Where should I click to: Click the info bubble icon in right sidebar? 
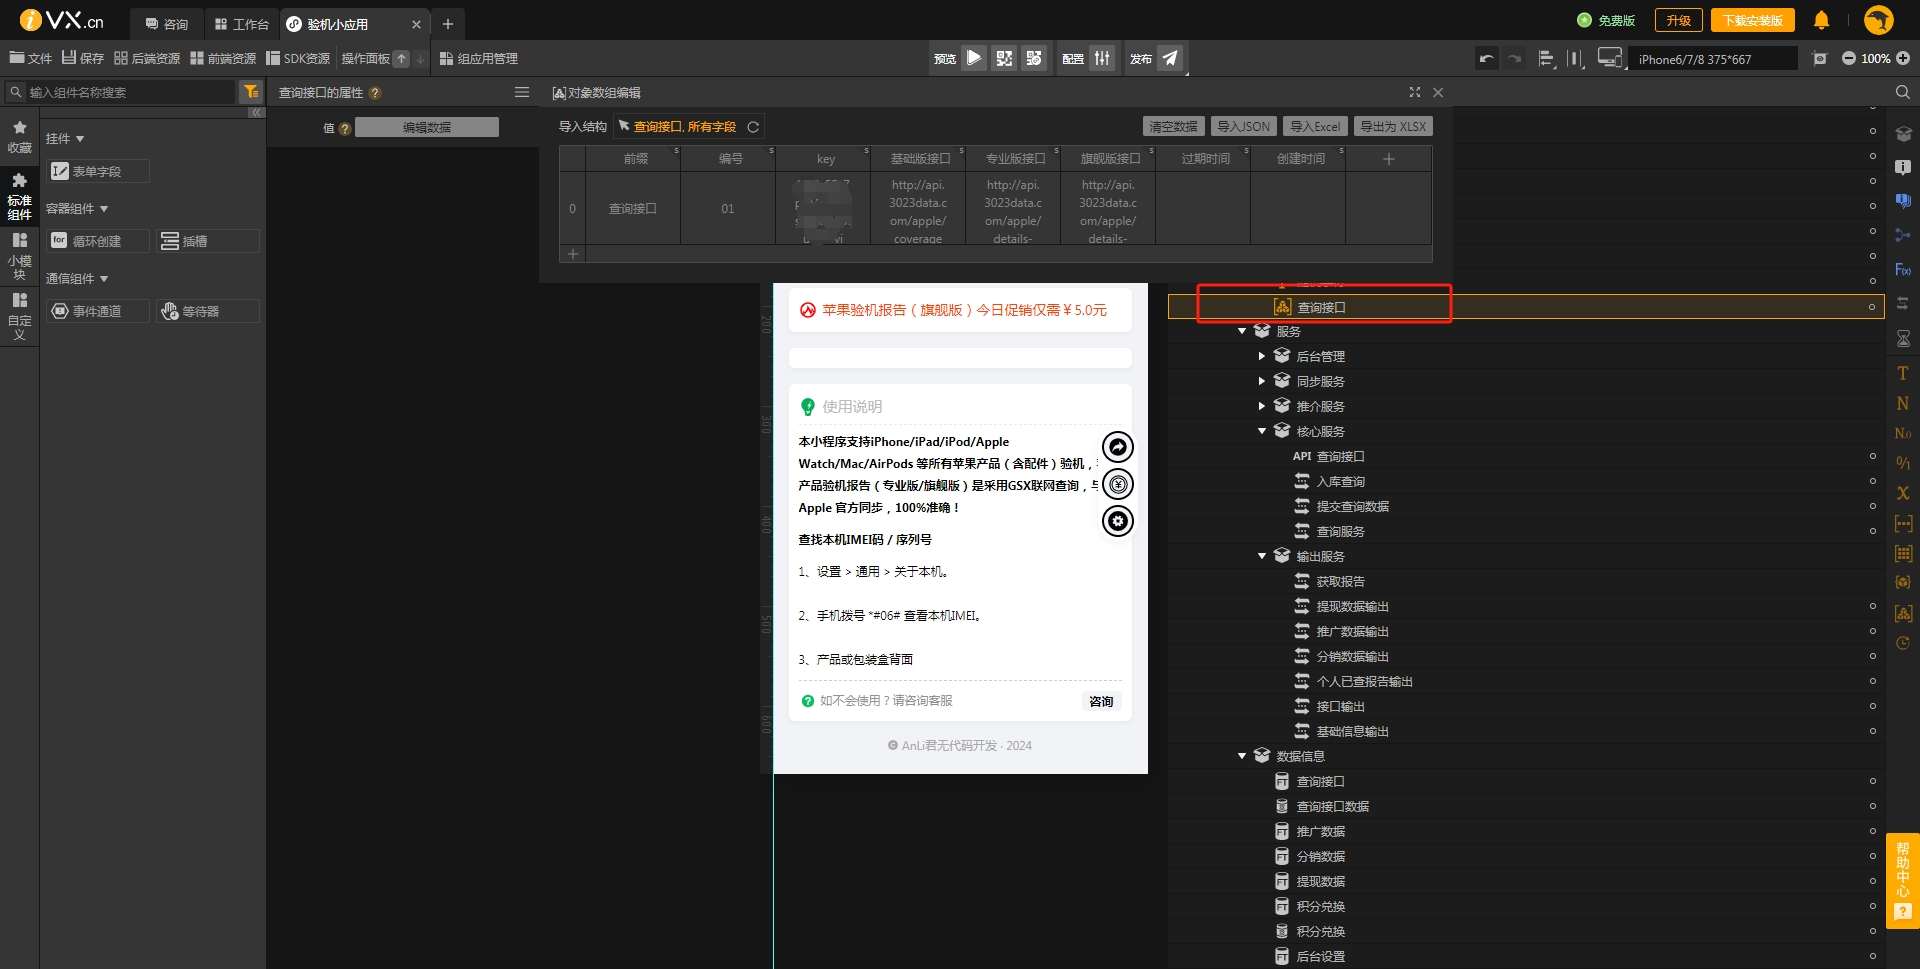(x=1903, y=167)
